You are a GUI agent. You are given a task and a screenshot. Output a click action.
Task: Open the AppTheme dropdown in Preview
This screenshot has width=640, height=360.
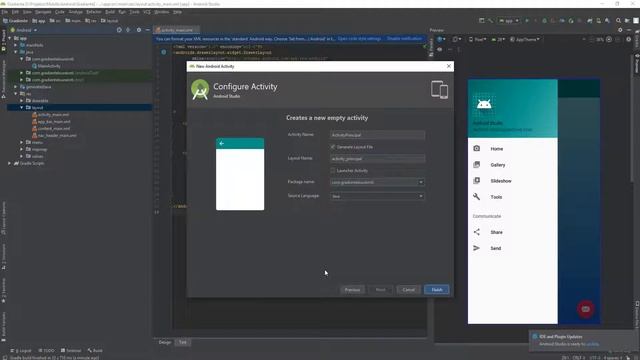point(525,40)
